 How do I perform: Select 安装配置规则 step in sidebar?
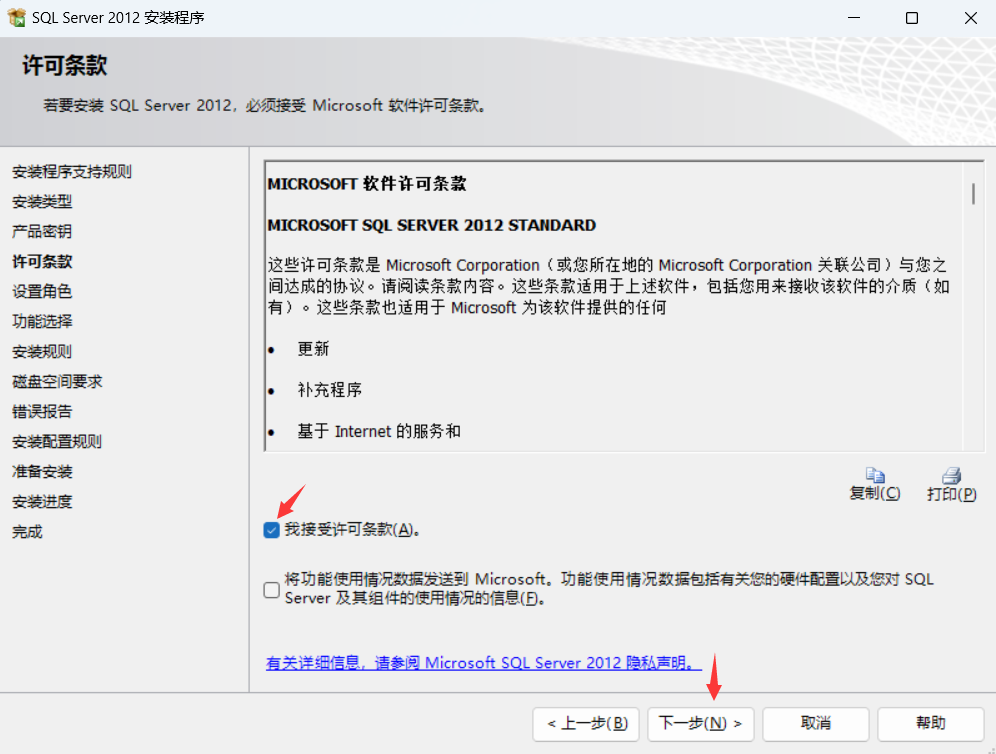57,441
